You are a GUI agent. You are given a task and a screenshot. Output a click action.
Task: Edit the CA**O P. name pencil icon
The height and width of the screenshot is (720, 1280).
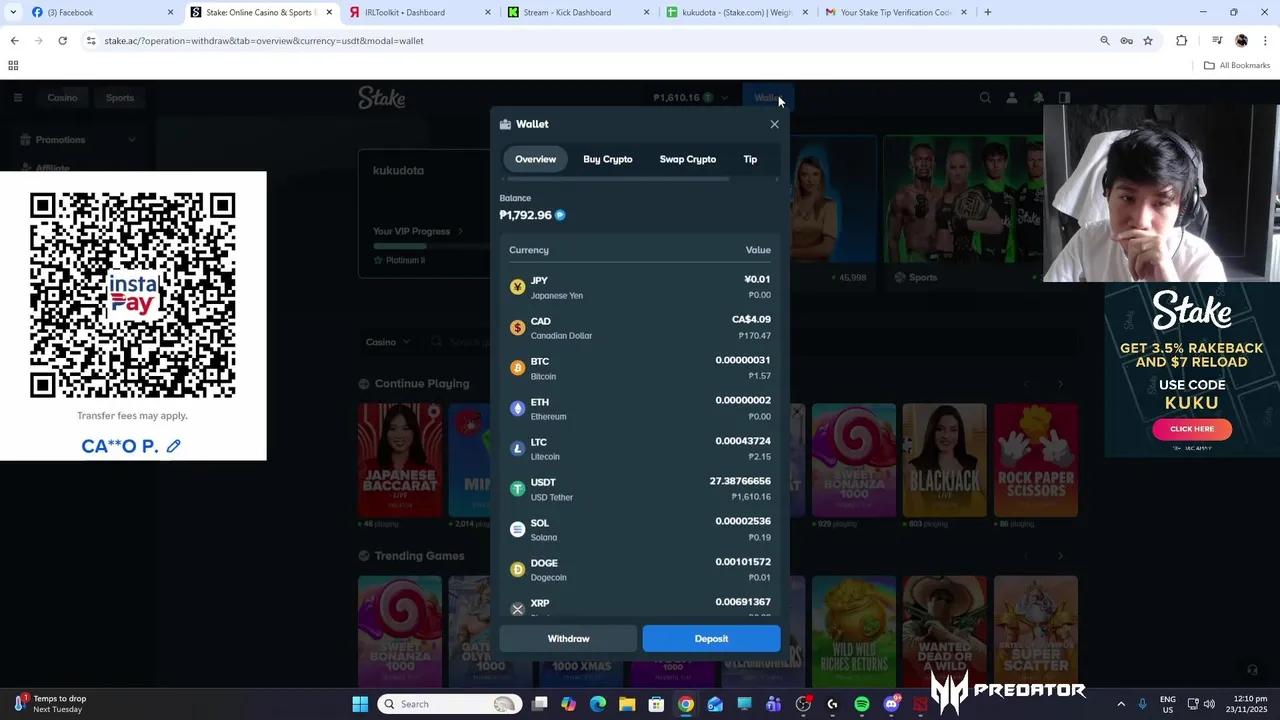click(x=173, y=446)
